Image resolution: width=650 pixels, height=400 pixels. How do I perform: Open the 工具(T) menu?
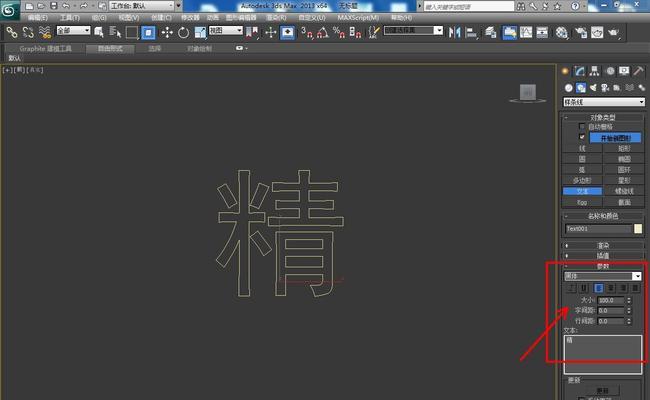(x=70, y=17)
